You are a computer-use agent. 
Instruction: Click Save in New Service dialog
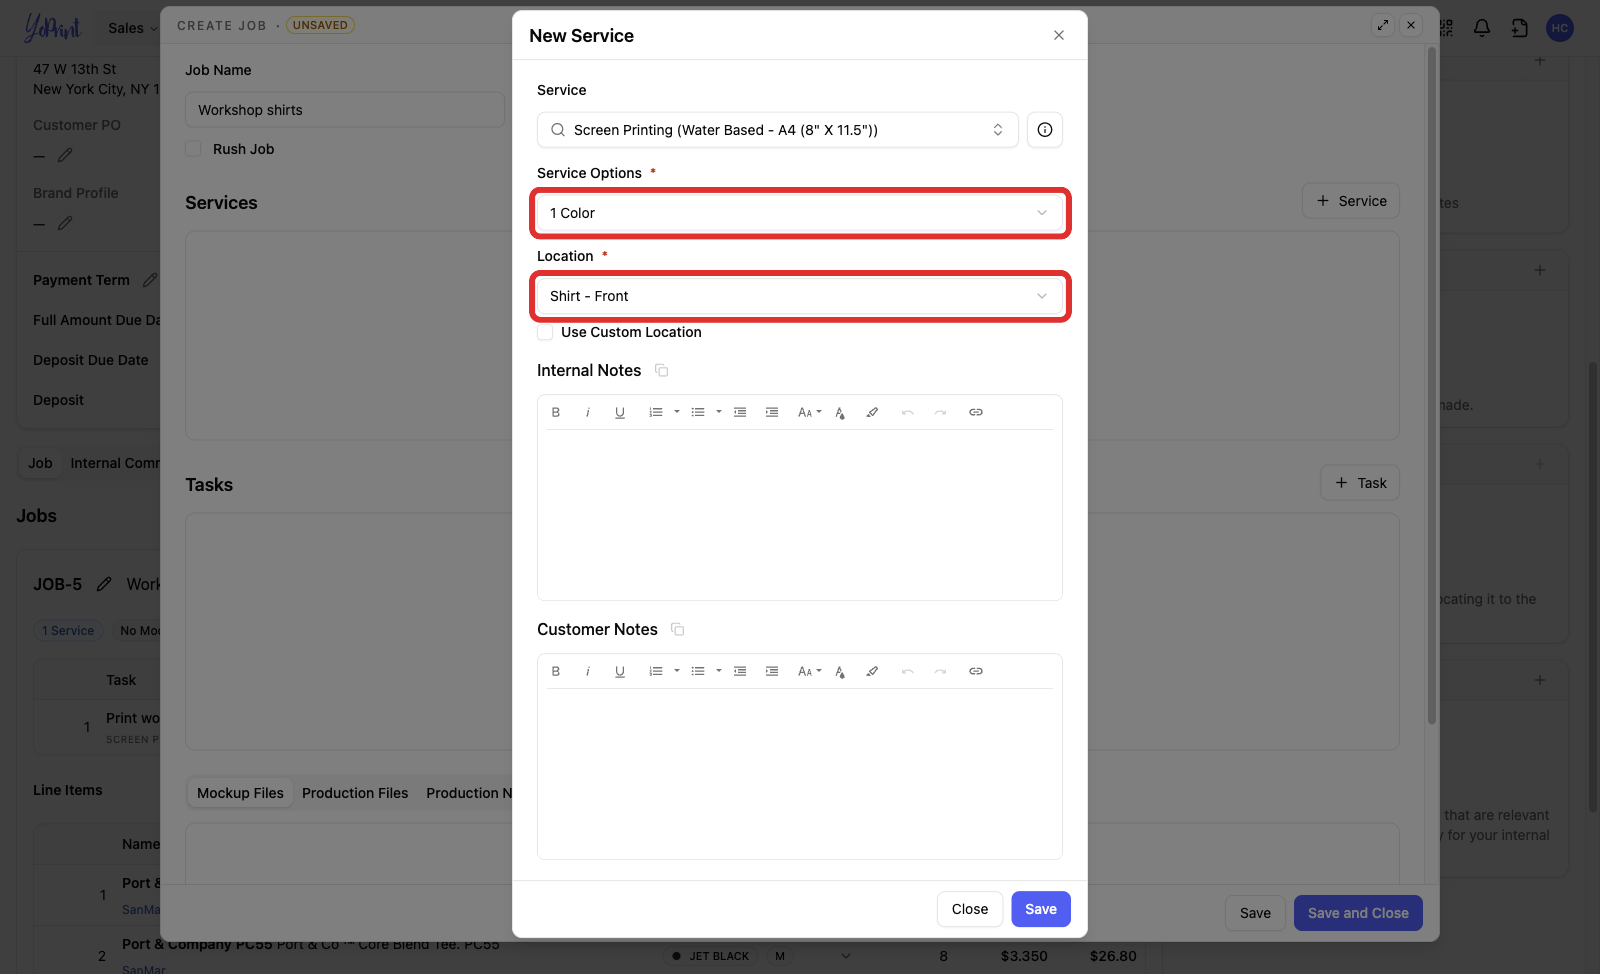tap(1041, 909)
